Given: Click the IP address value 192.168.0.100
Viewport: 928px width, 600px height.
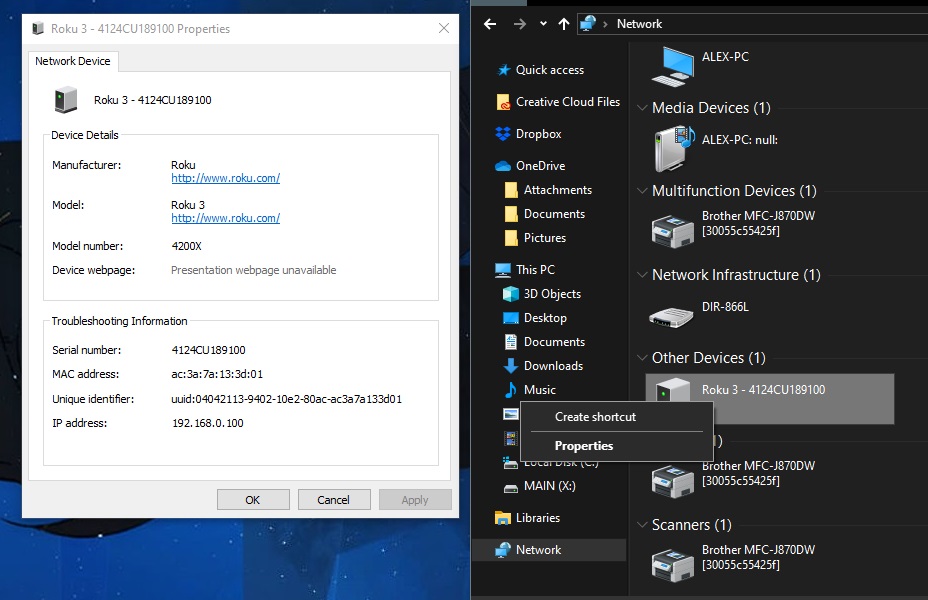Looking at the screenshot, I should 208,423.
